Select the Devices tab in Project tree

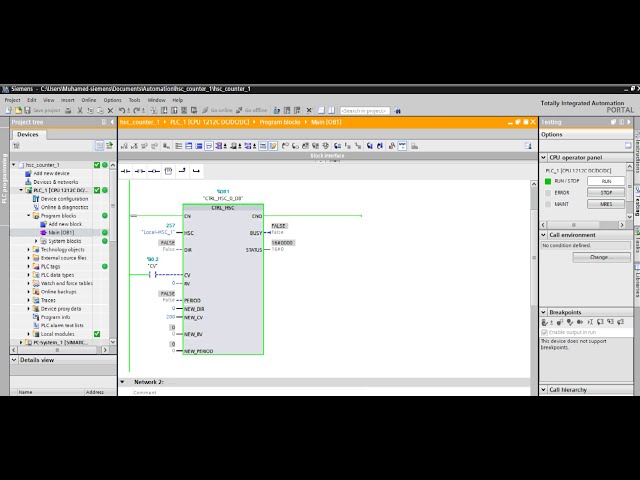point(28,134)
